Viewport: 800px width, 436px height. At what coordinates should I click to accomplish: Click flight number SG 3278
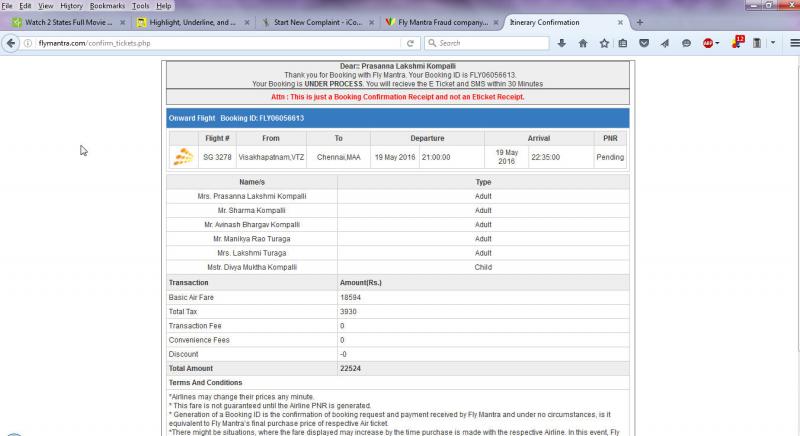pyautogui.click(x=217, y=157)
